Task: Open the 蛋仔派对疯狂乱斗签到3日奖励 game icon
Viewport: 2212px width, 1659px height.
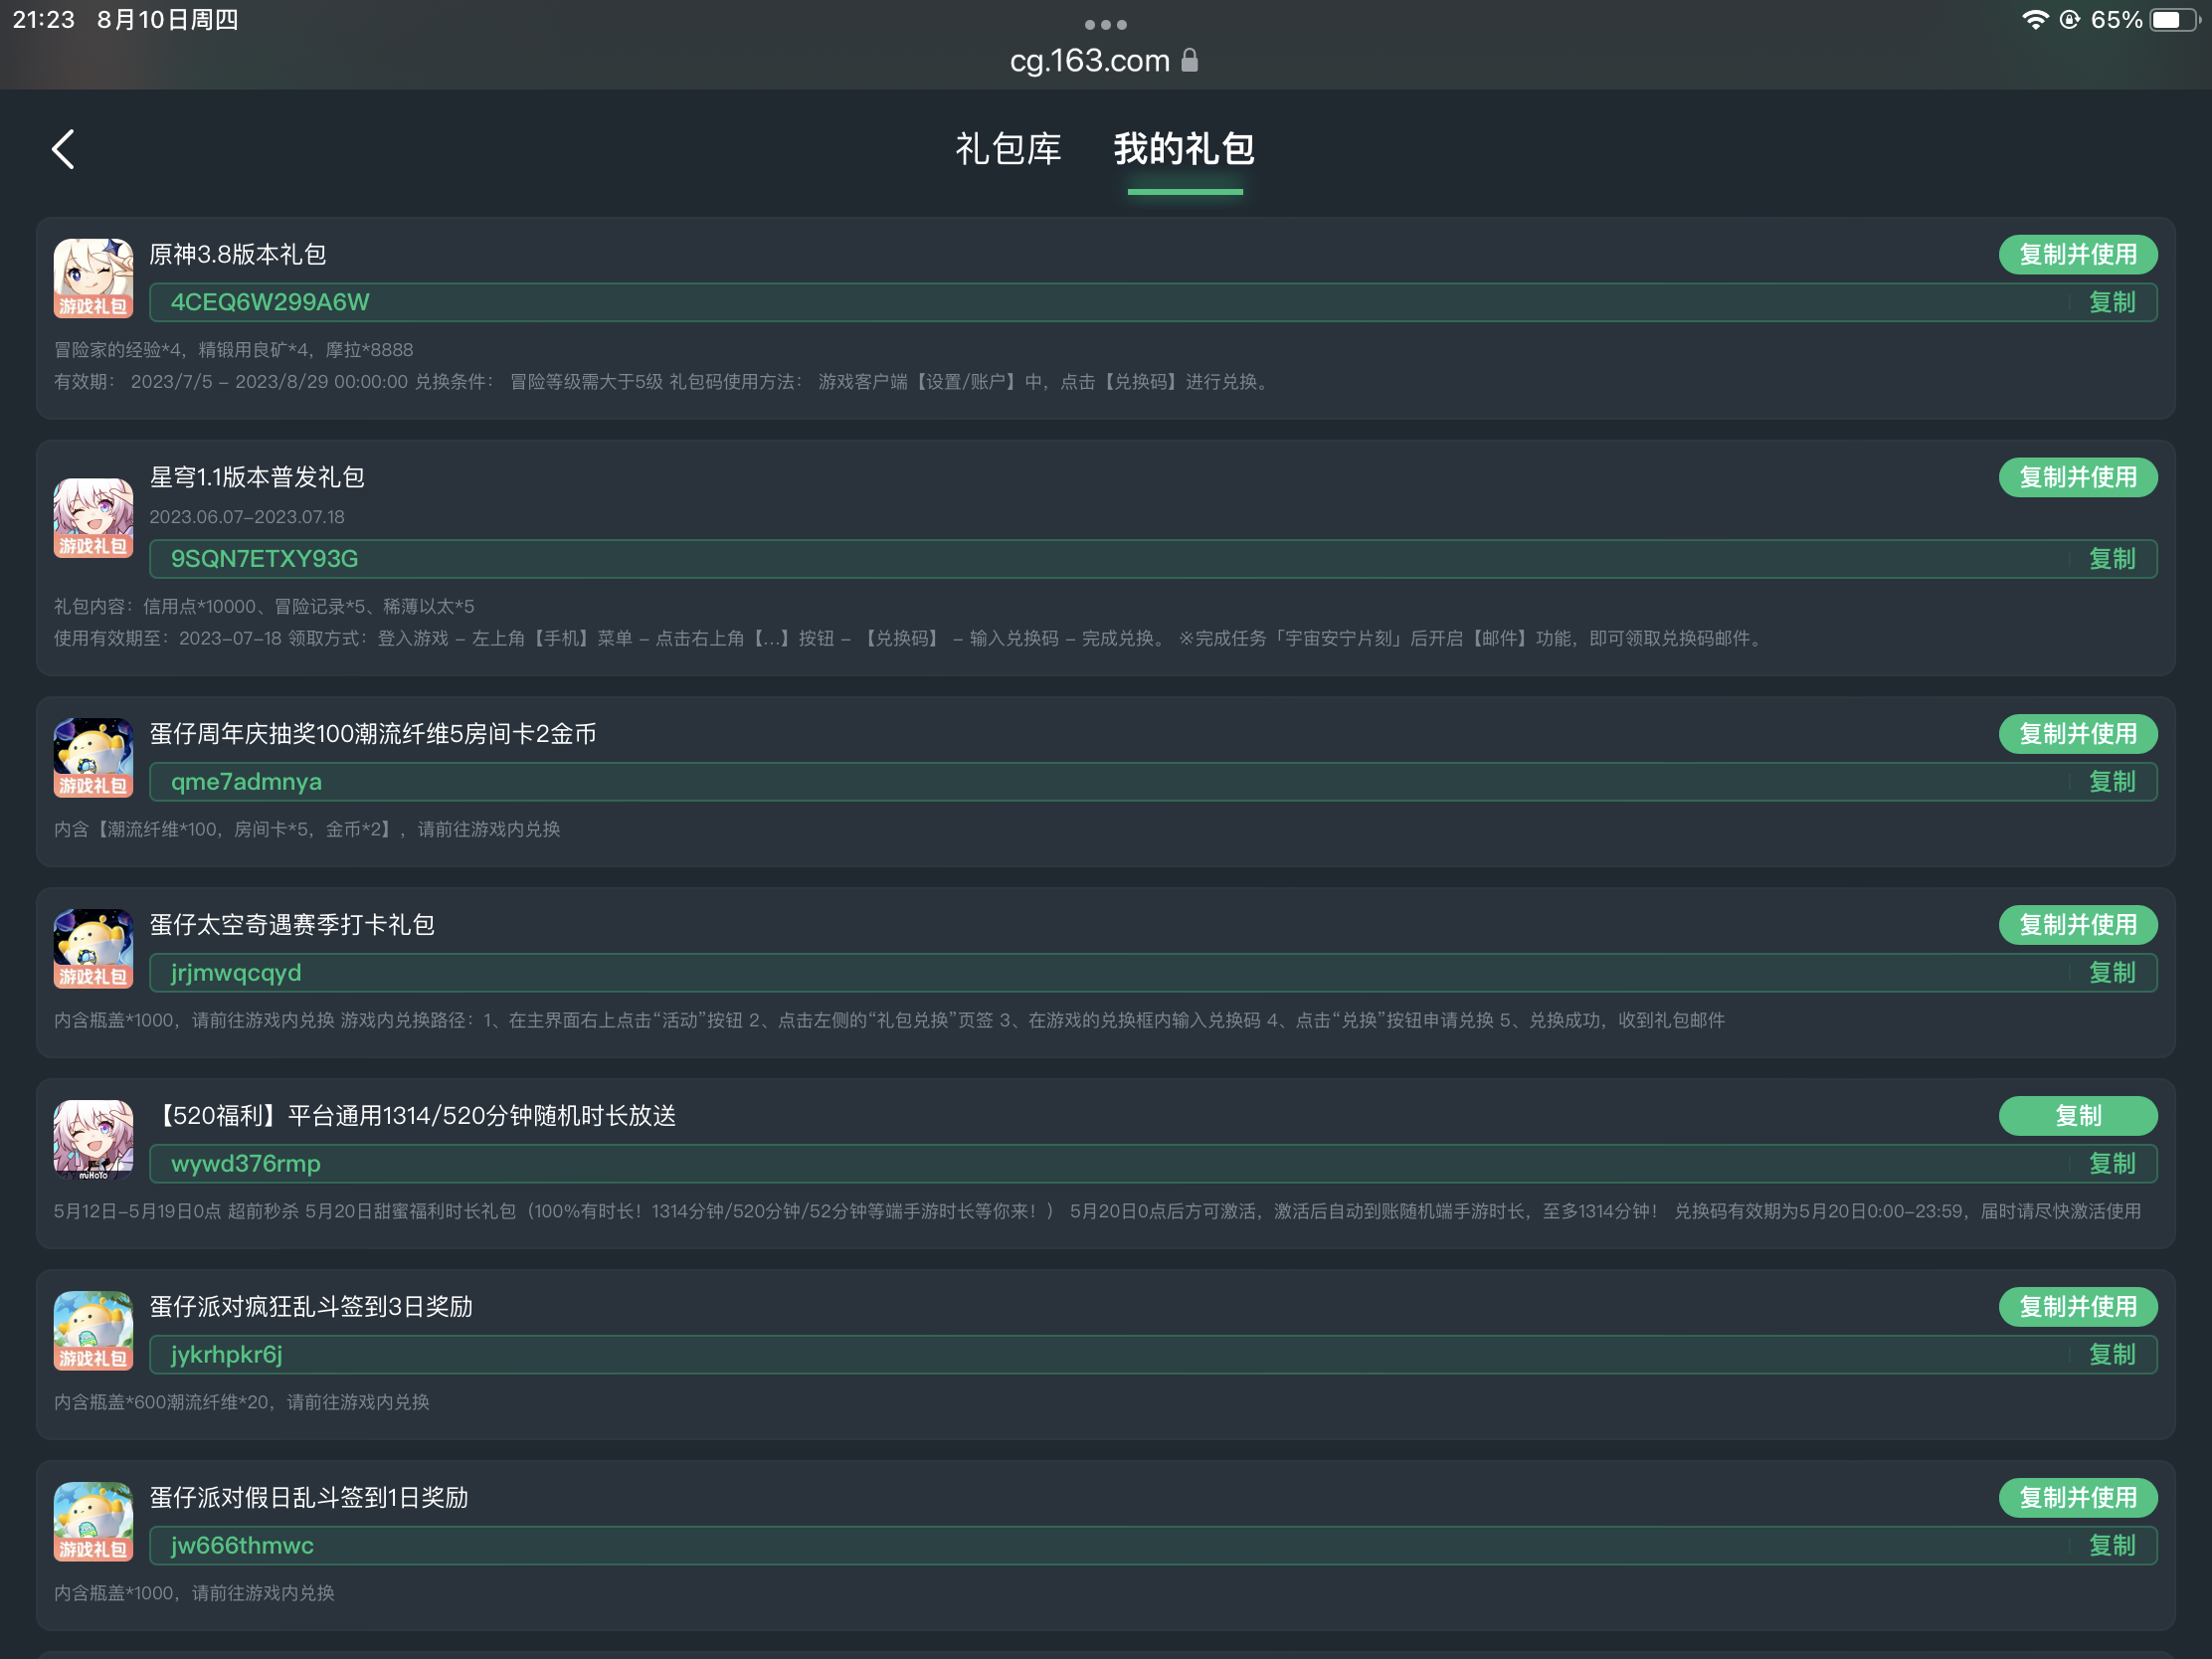Action: click(x=93, y=1331)
